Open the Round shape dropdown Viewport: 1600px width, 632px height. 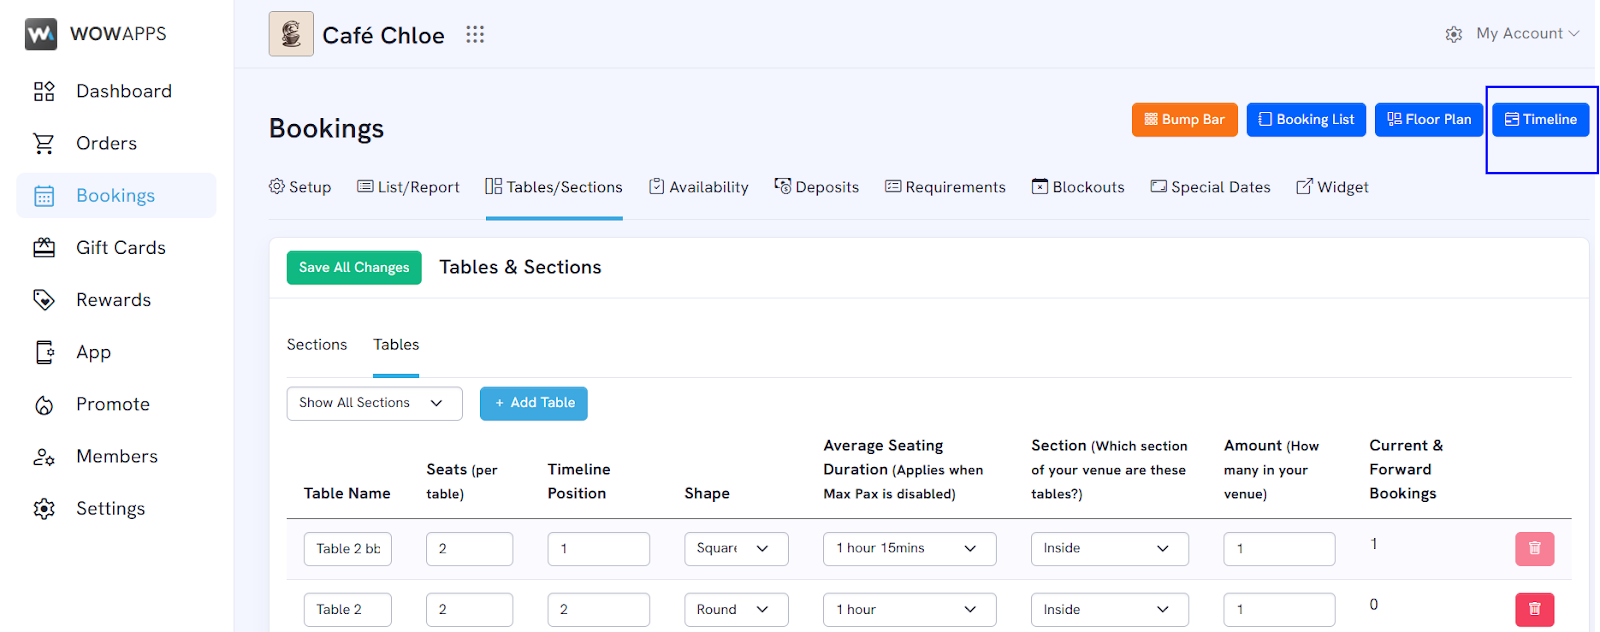click(736, 610)
